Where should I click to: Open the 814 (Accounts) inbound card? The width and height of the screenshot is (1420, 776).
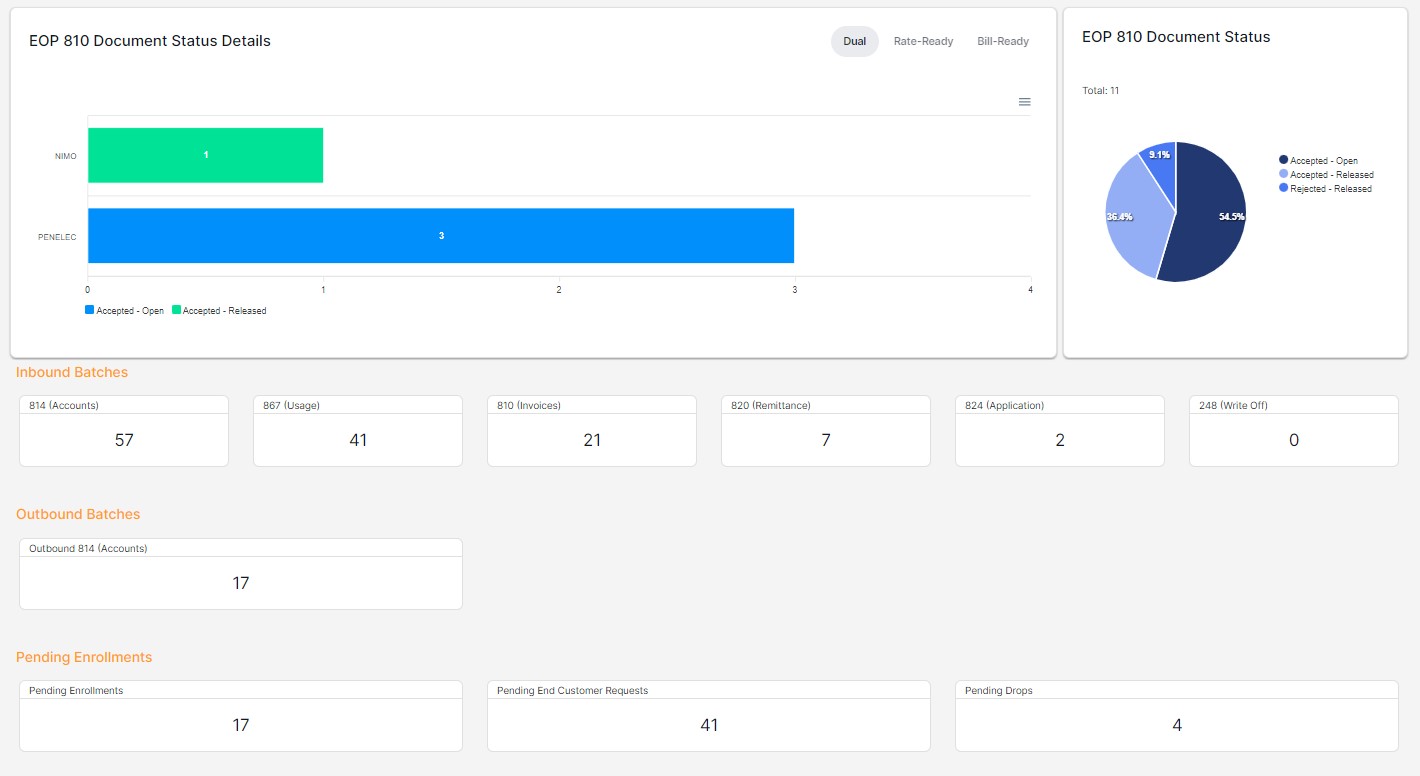(124, 431)
